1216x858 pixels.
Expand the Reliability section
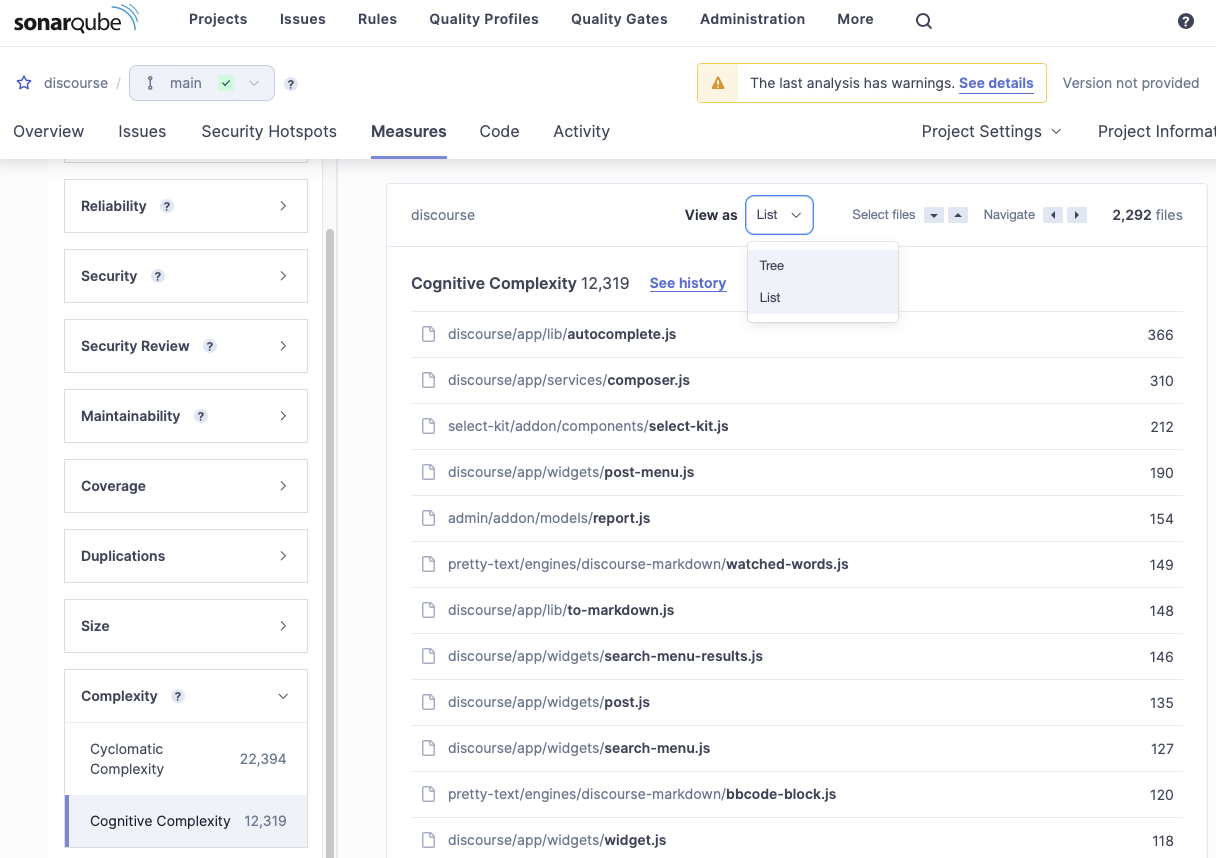tap(186, 206)
